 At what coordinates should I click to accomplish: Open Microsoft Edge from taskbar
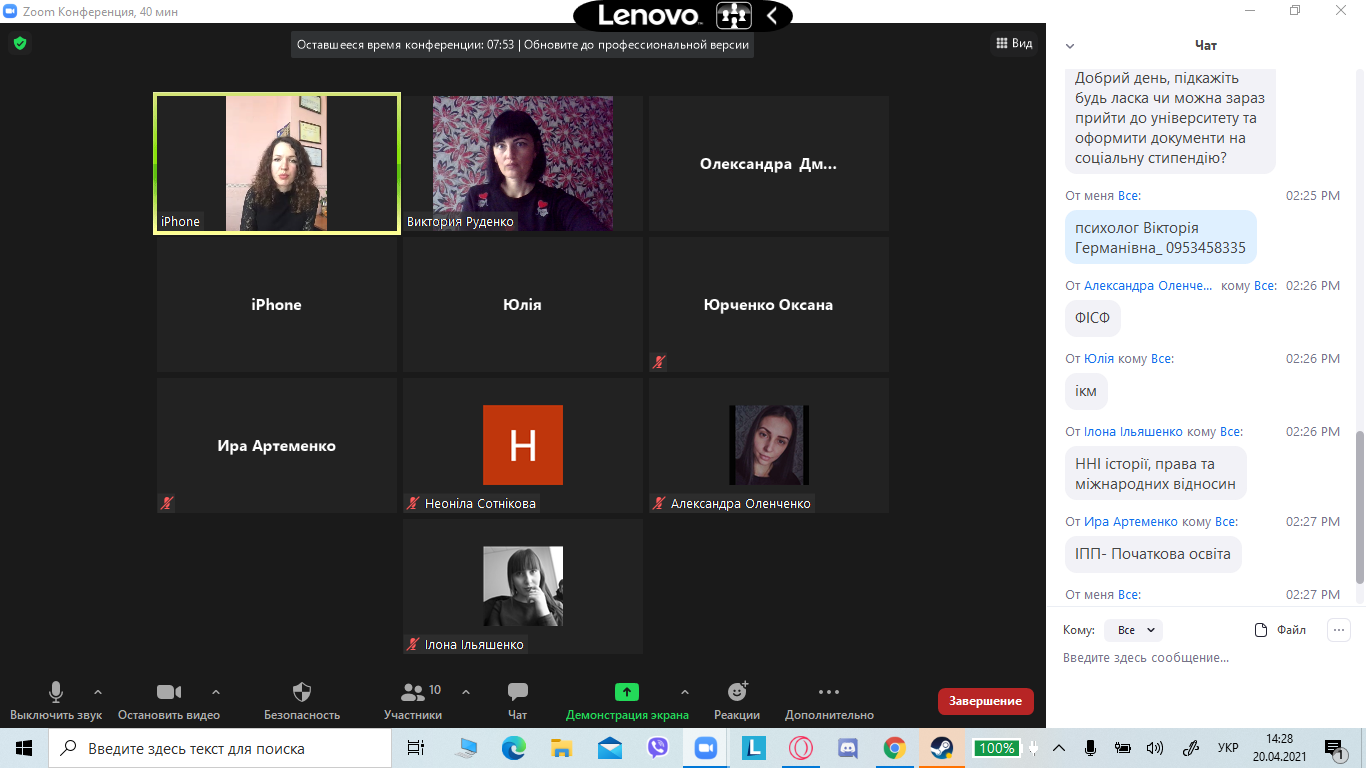(x=514, y=748)
